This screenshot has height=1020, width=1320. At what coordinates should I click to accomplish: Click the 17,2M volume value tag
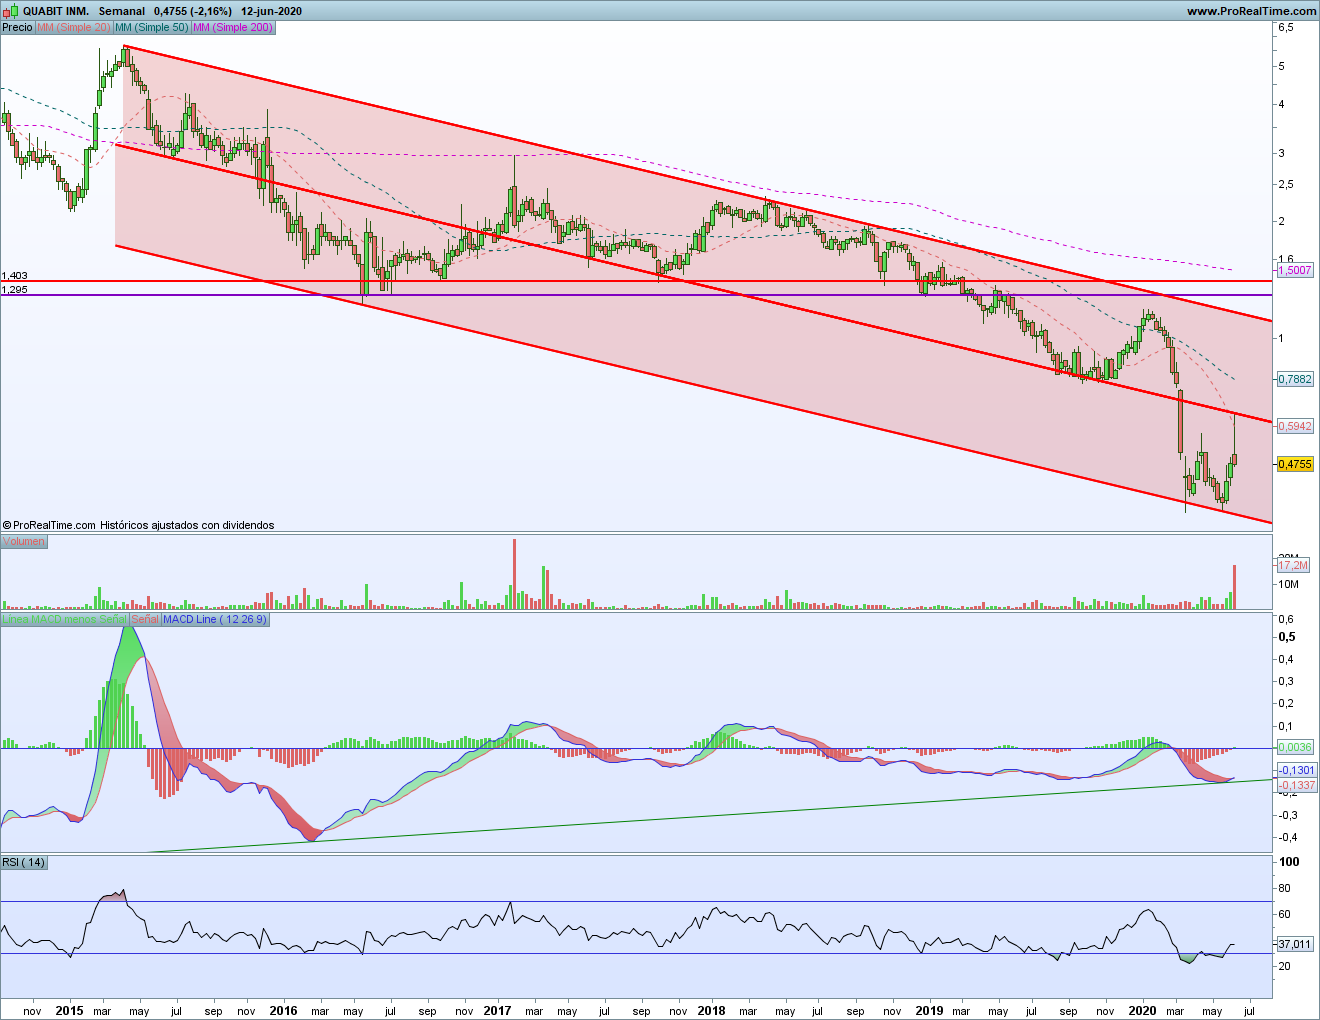pos(1293,566)
